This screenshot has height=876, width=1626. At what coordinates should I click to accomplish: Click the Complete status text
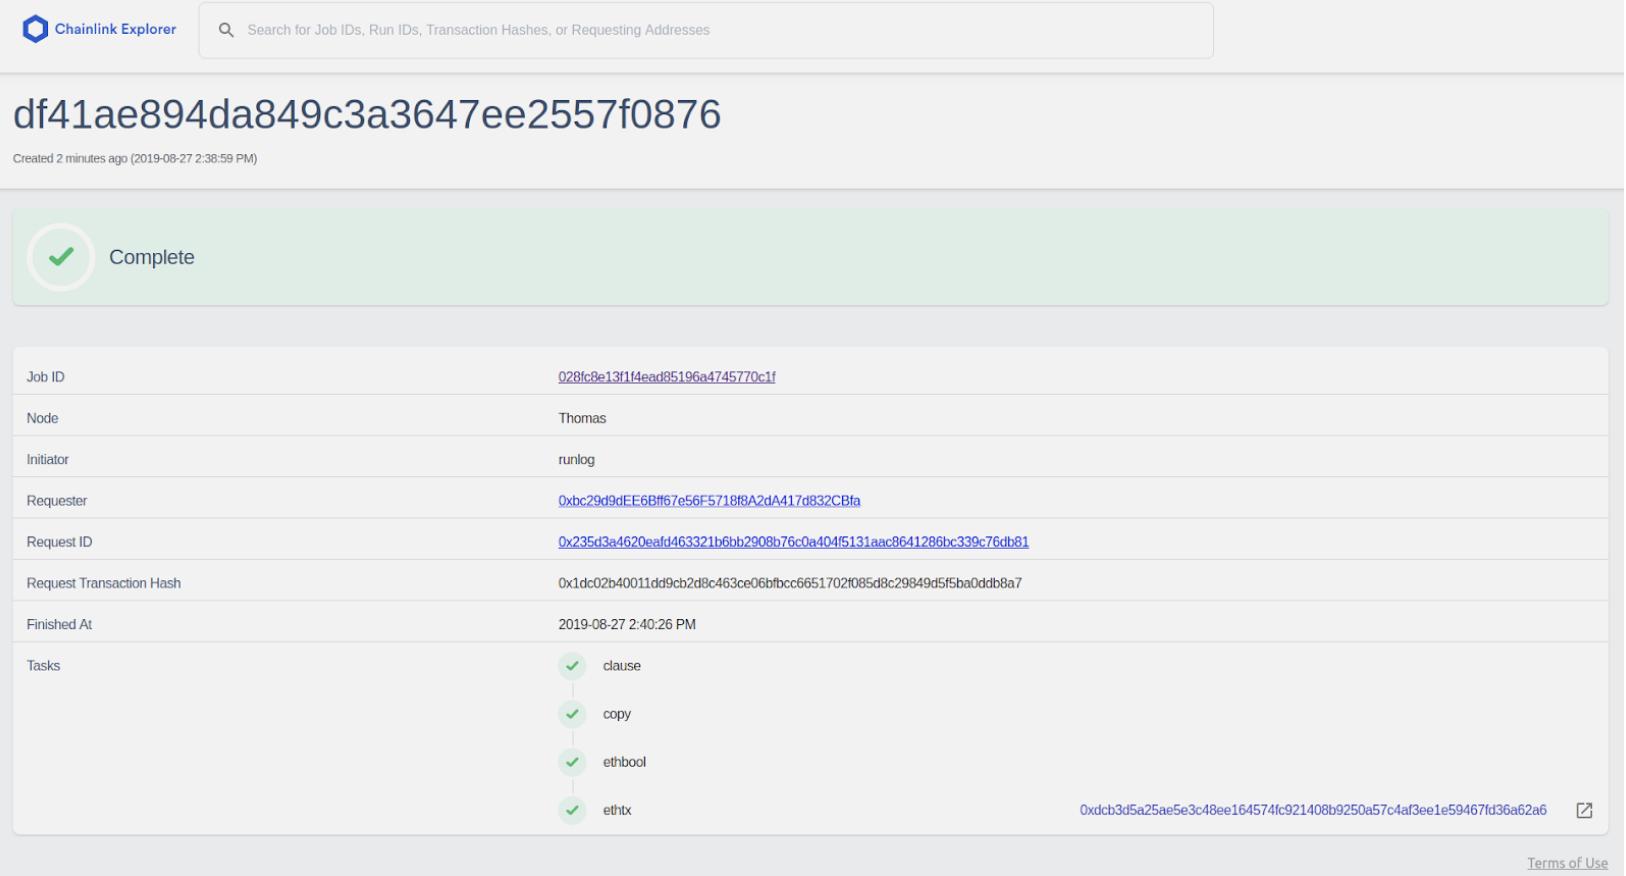[x=152, y=257]
